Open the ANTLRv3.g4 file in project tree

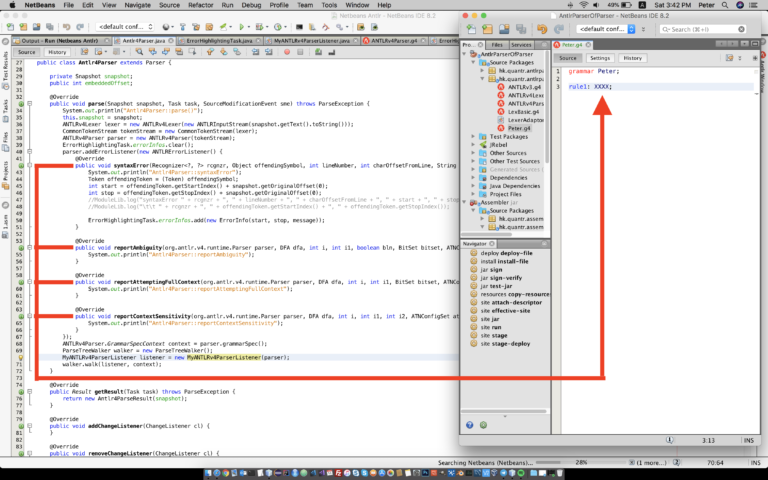click(524, 87)
